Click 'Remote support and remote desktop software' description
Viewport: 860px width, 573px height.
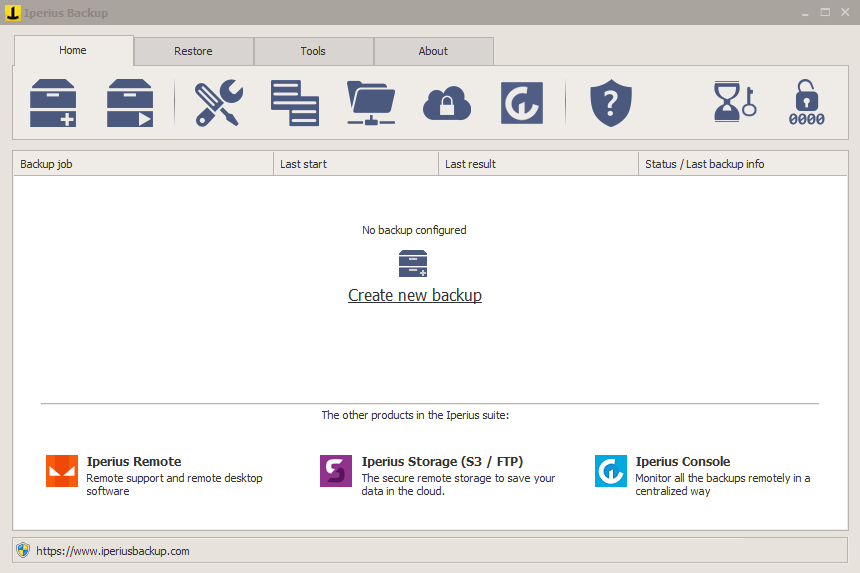174,485
